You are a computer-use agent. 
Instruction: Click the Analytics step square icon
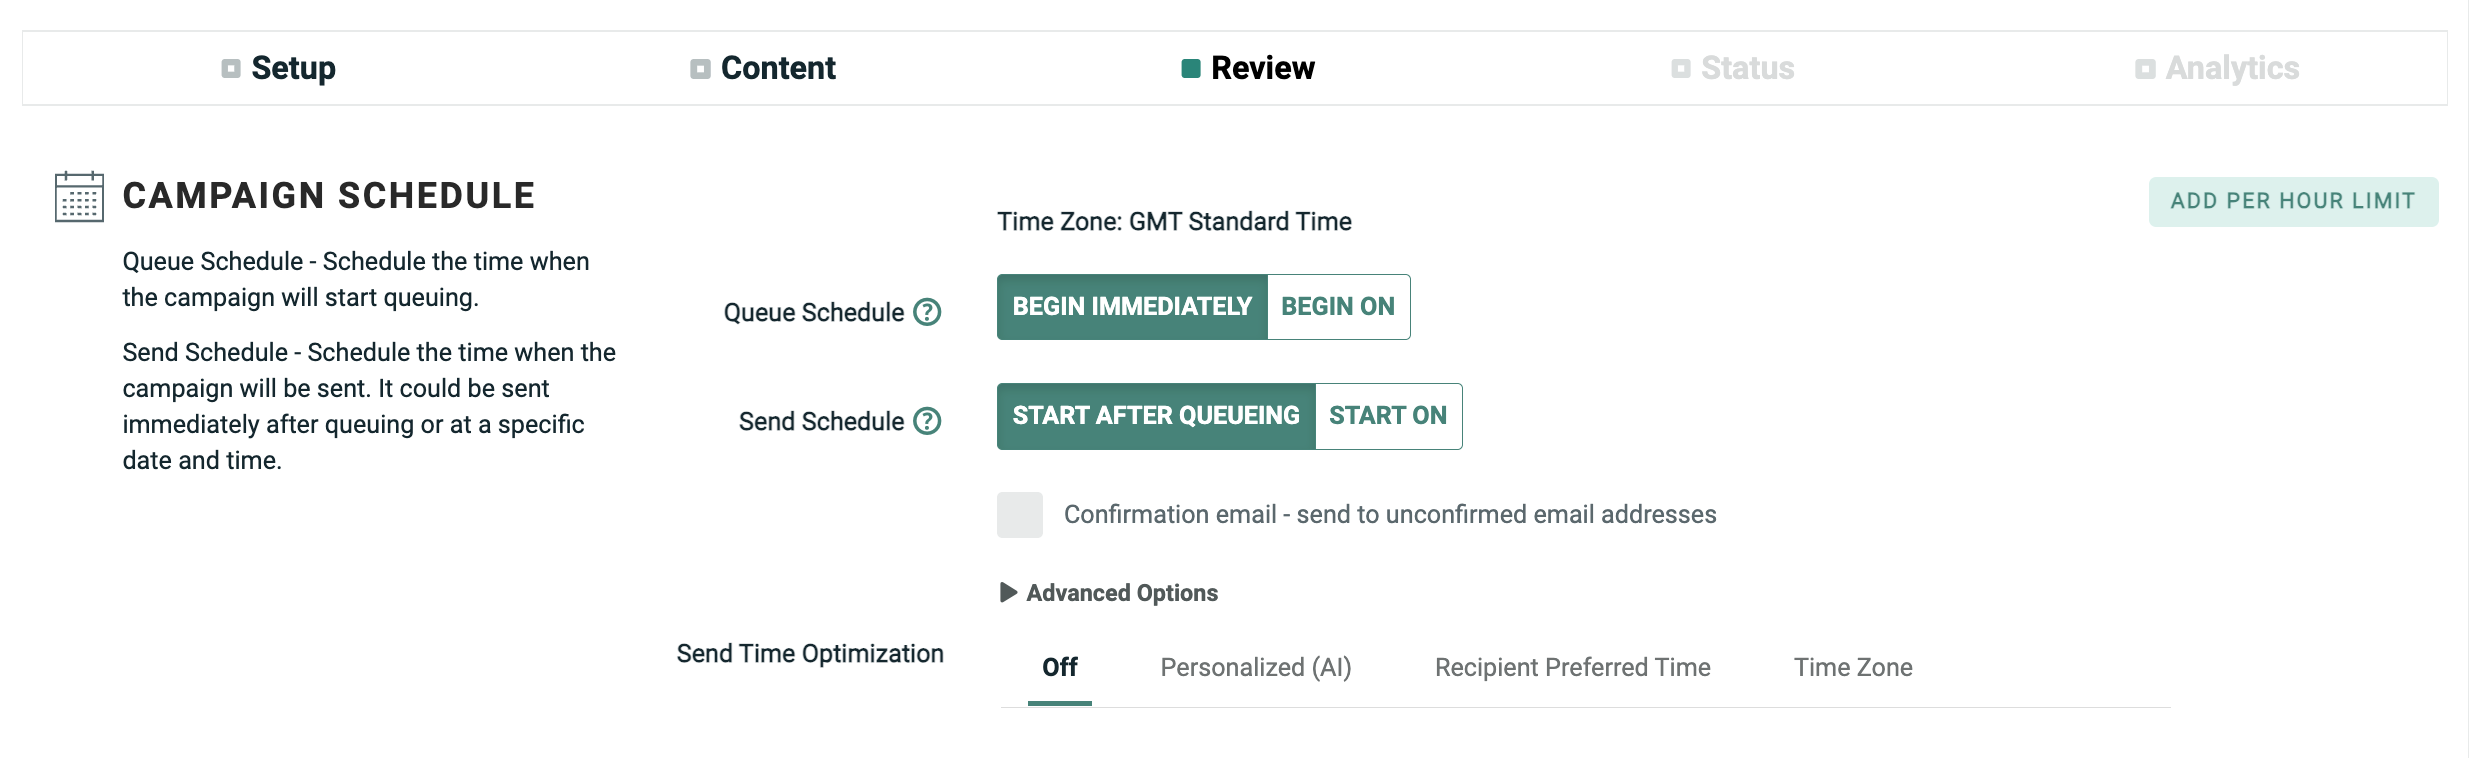pyautogui.click(x=2145, y=68)
